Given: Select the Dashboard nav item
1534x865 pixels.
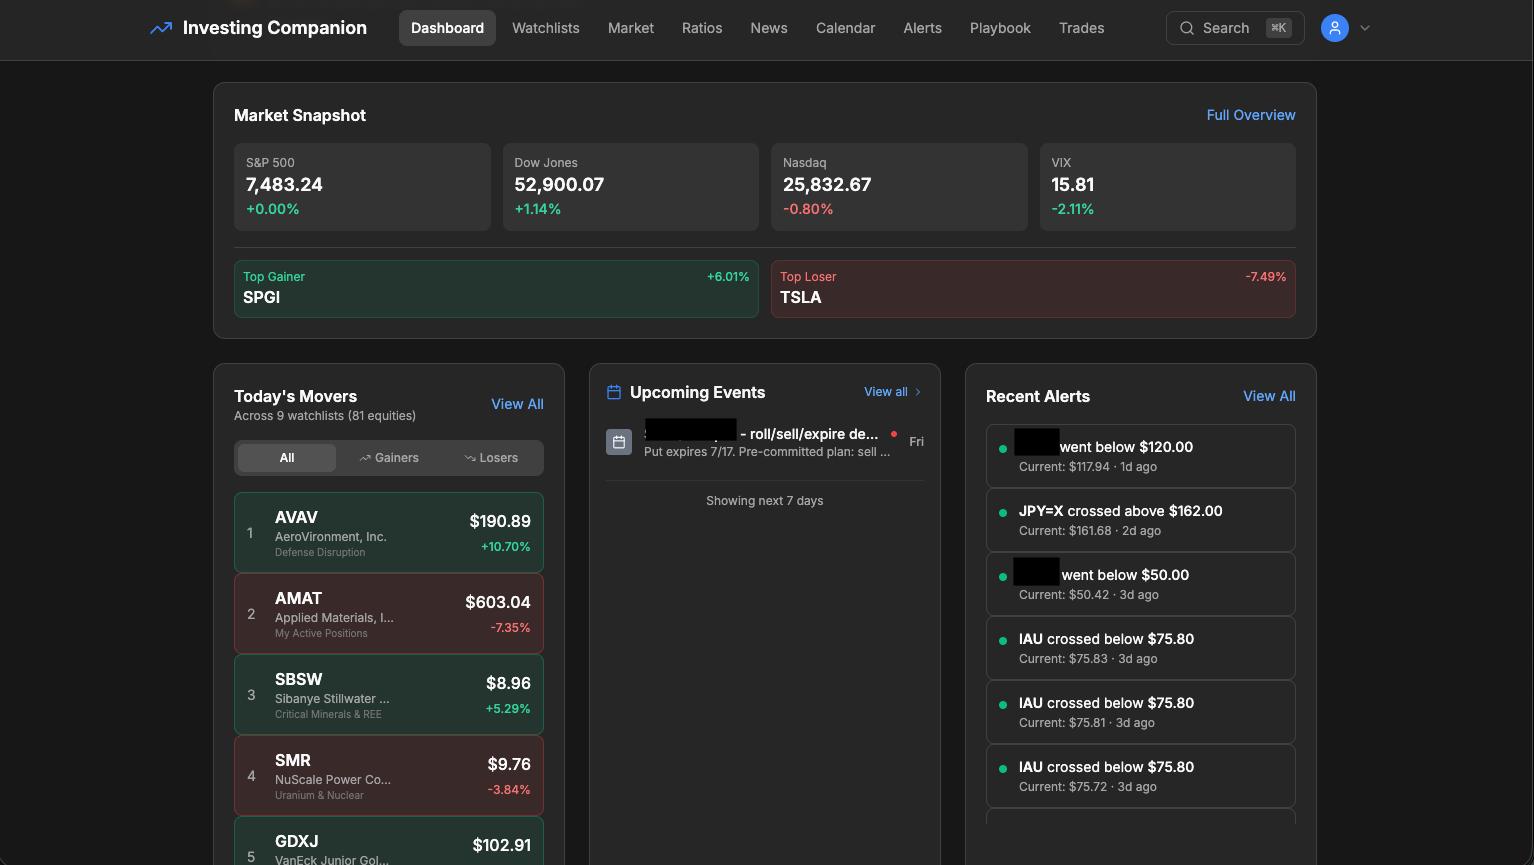Looking at the screenshot, I should (447, 28).
